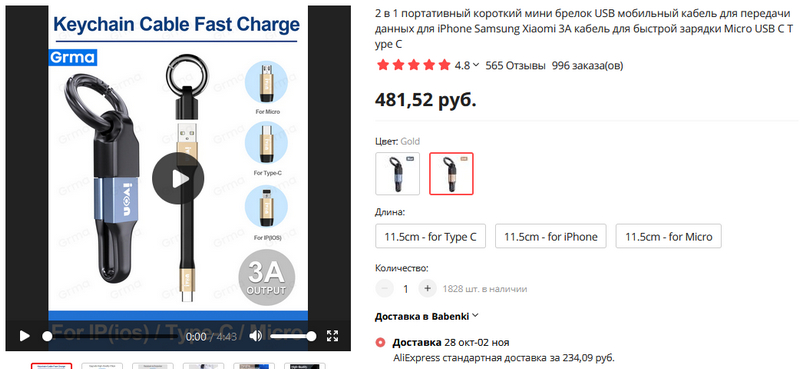Open the 565 Отзывы reviews link
Image resolution: width=800 pixels, height=369 pixels.
(x=515, y=65)
